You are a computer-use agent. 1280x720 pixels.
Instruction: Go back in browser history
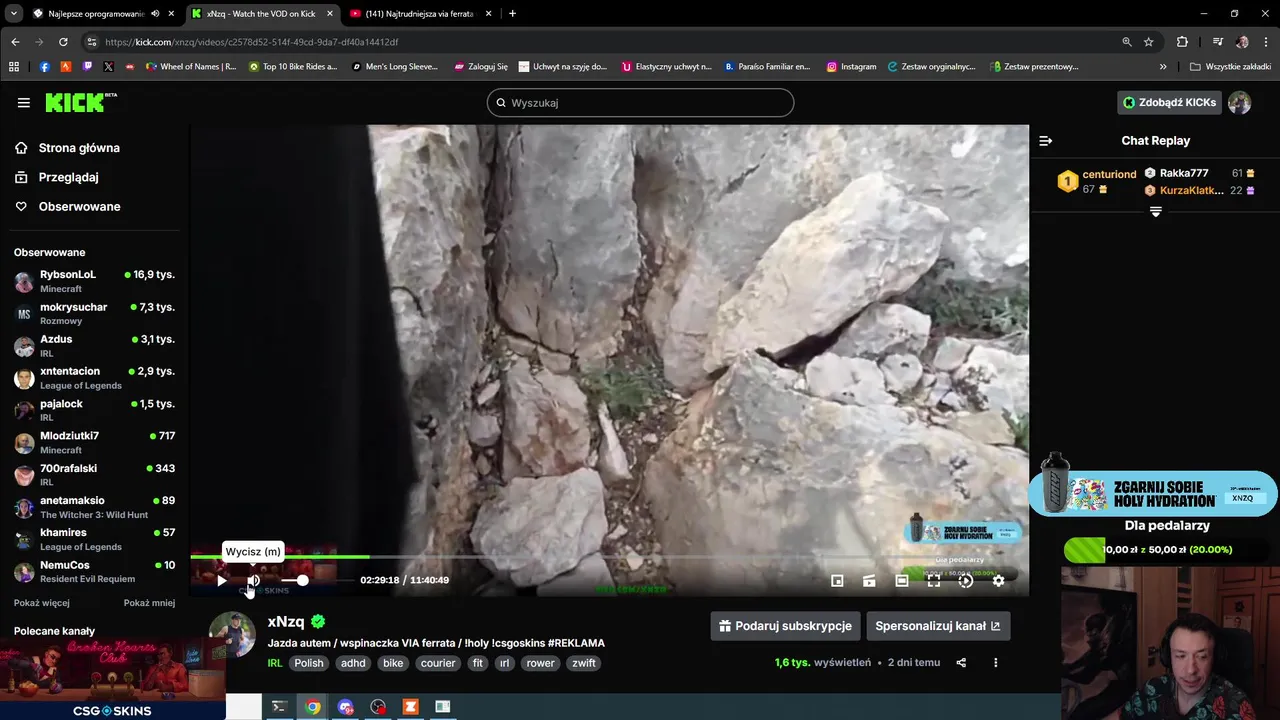(x=15, y=42)
